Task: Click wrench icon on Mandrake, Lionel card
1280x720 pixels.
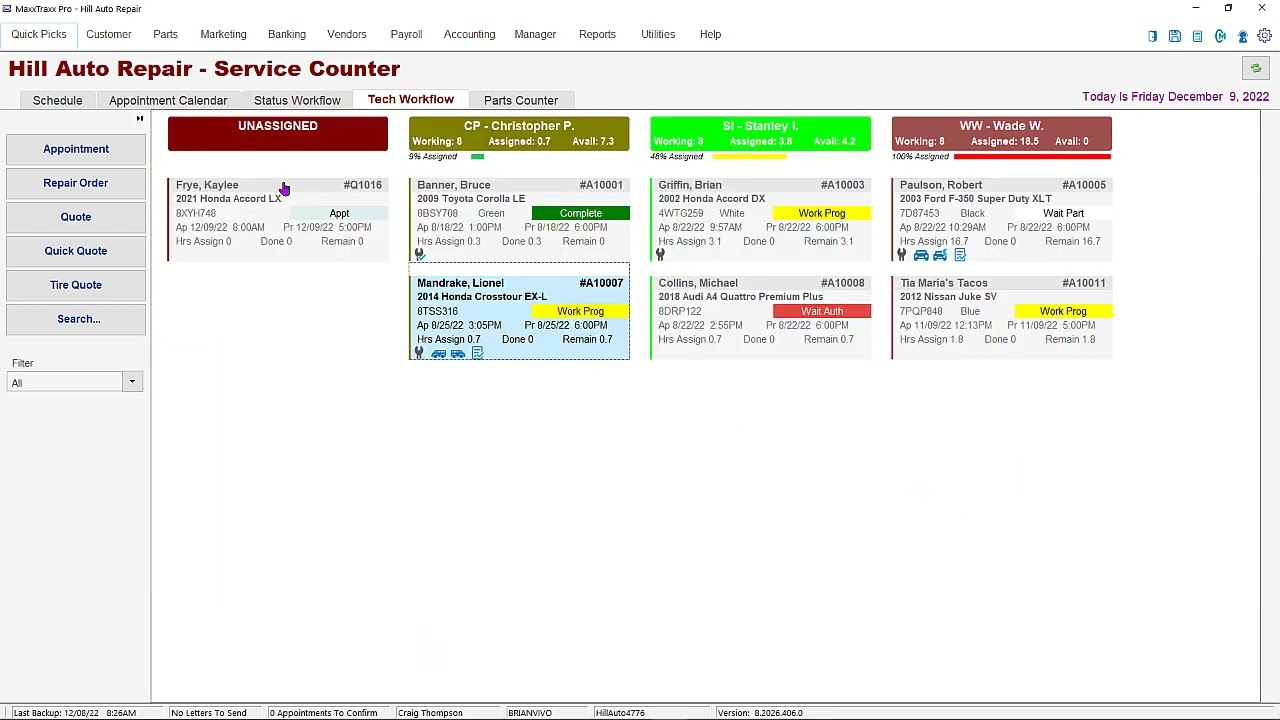Action: click(x=419, y=353)
